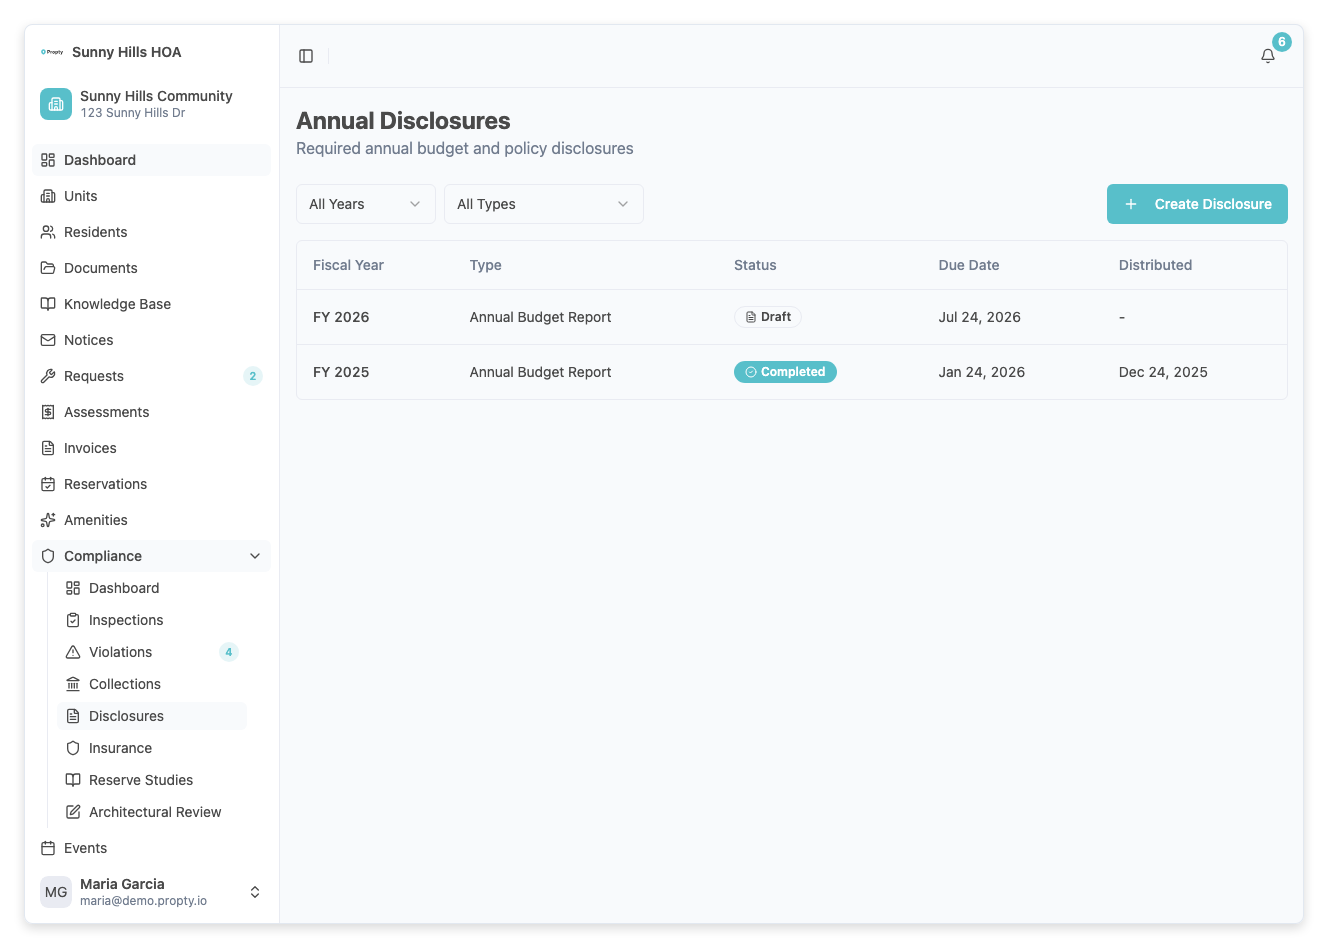The height and width of the screenshot is (948, 1328).
Task: Click the Create Disclosure button
Action: click(x=1196, y=204)
